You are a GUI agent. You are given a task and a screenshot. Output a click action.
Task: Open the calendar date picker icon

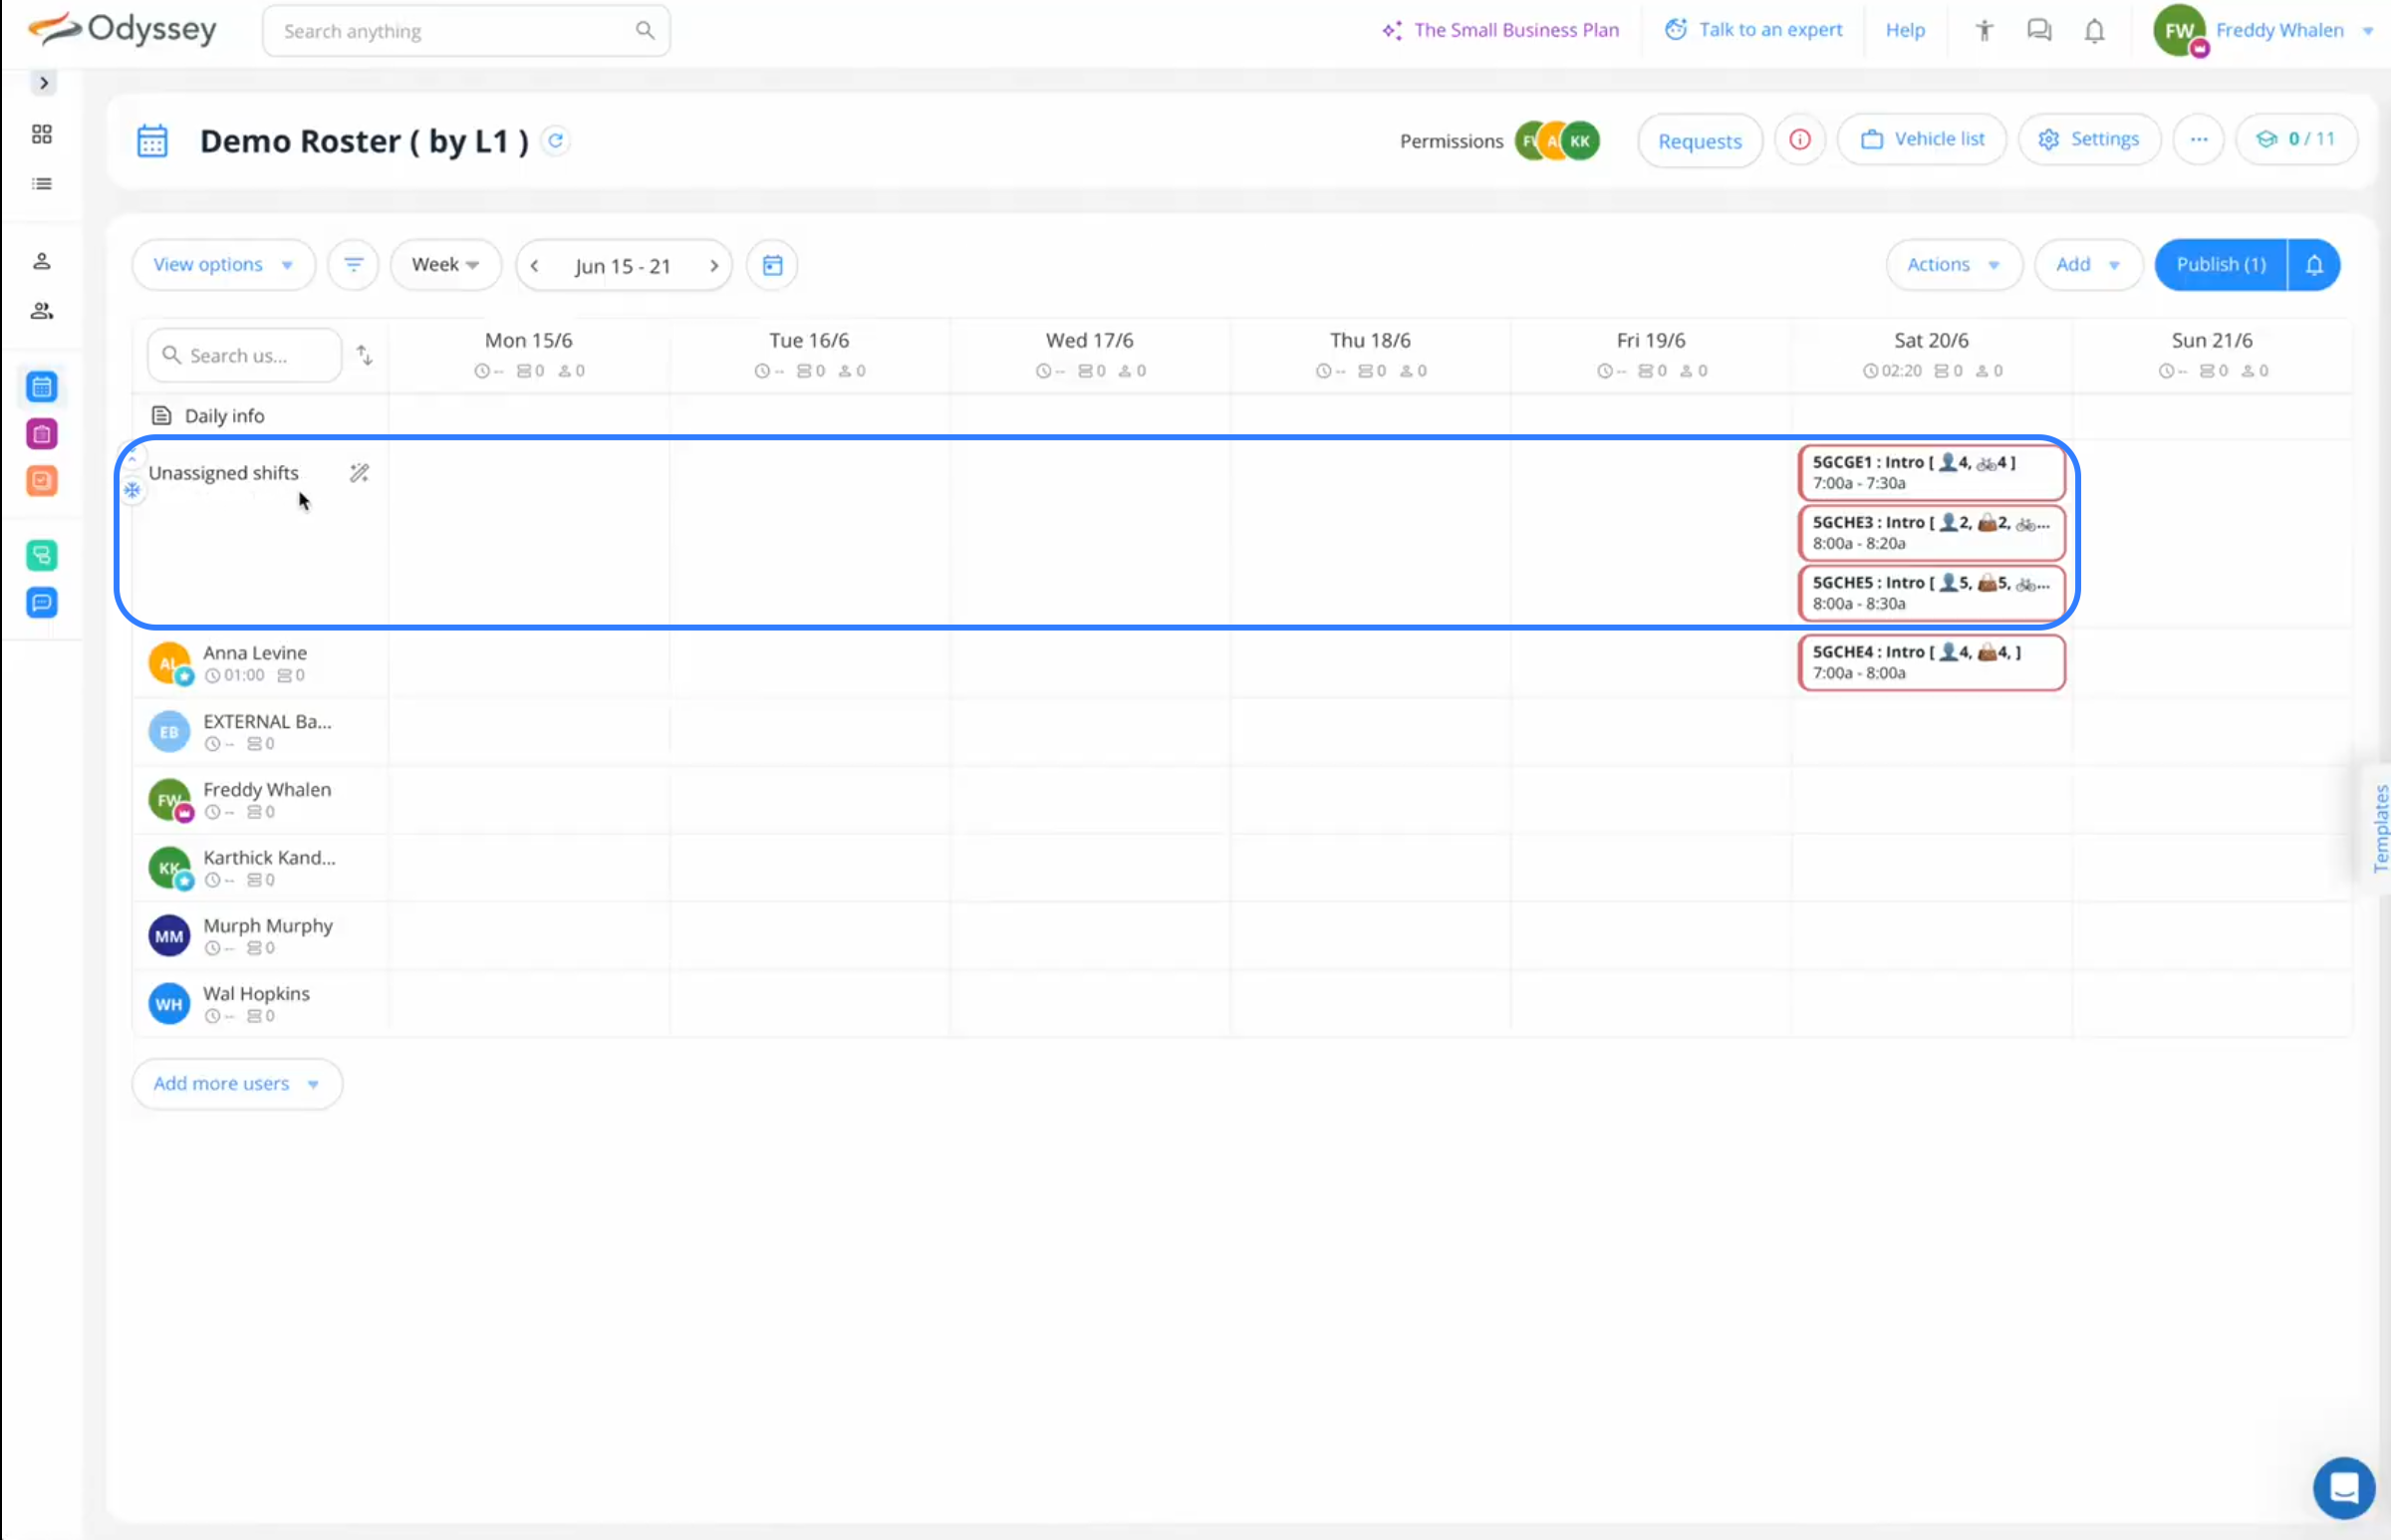pyautogui.click(x=772, y=265)
